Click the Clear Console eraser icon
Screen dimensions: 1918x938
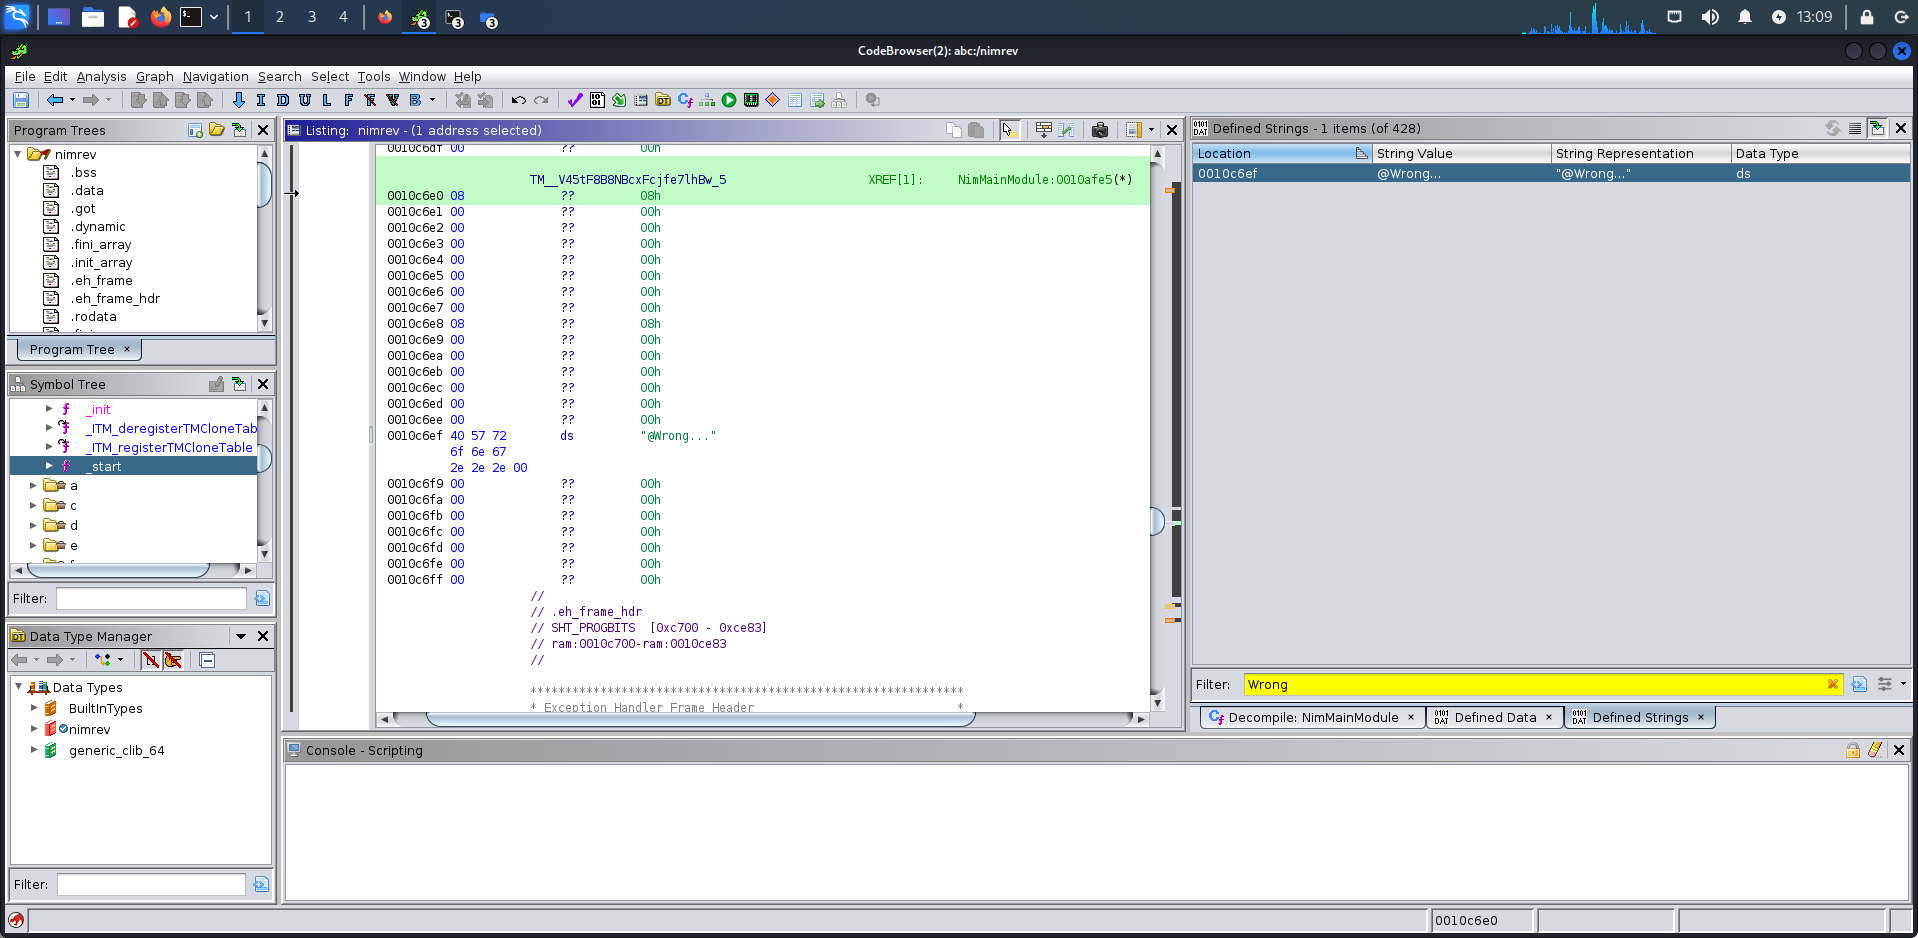pos(1875,750)
